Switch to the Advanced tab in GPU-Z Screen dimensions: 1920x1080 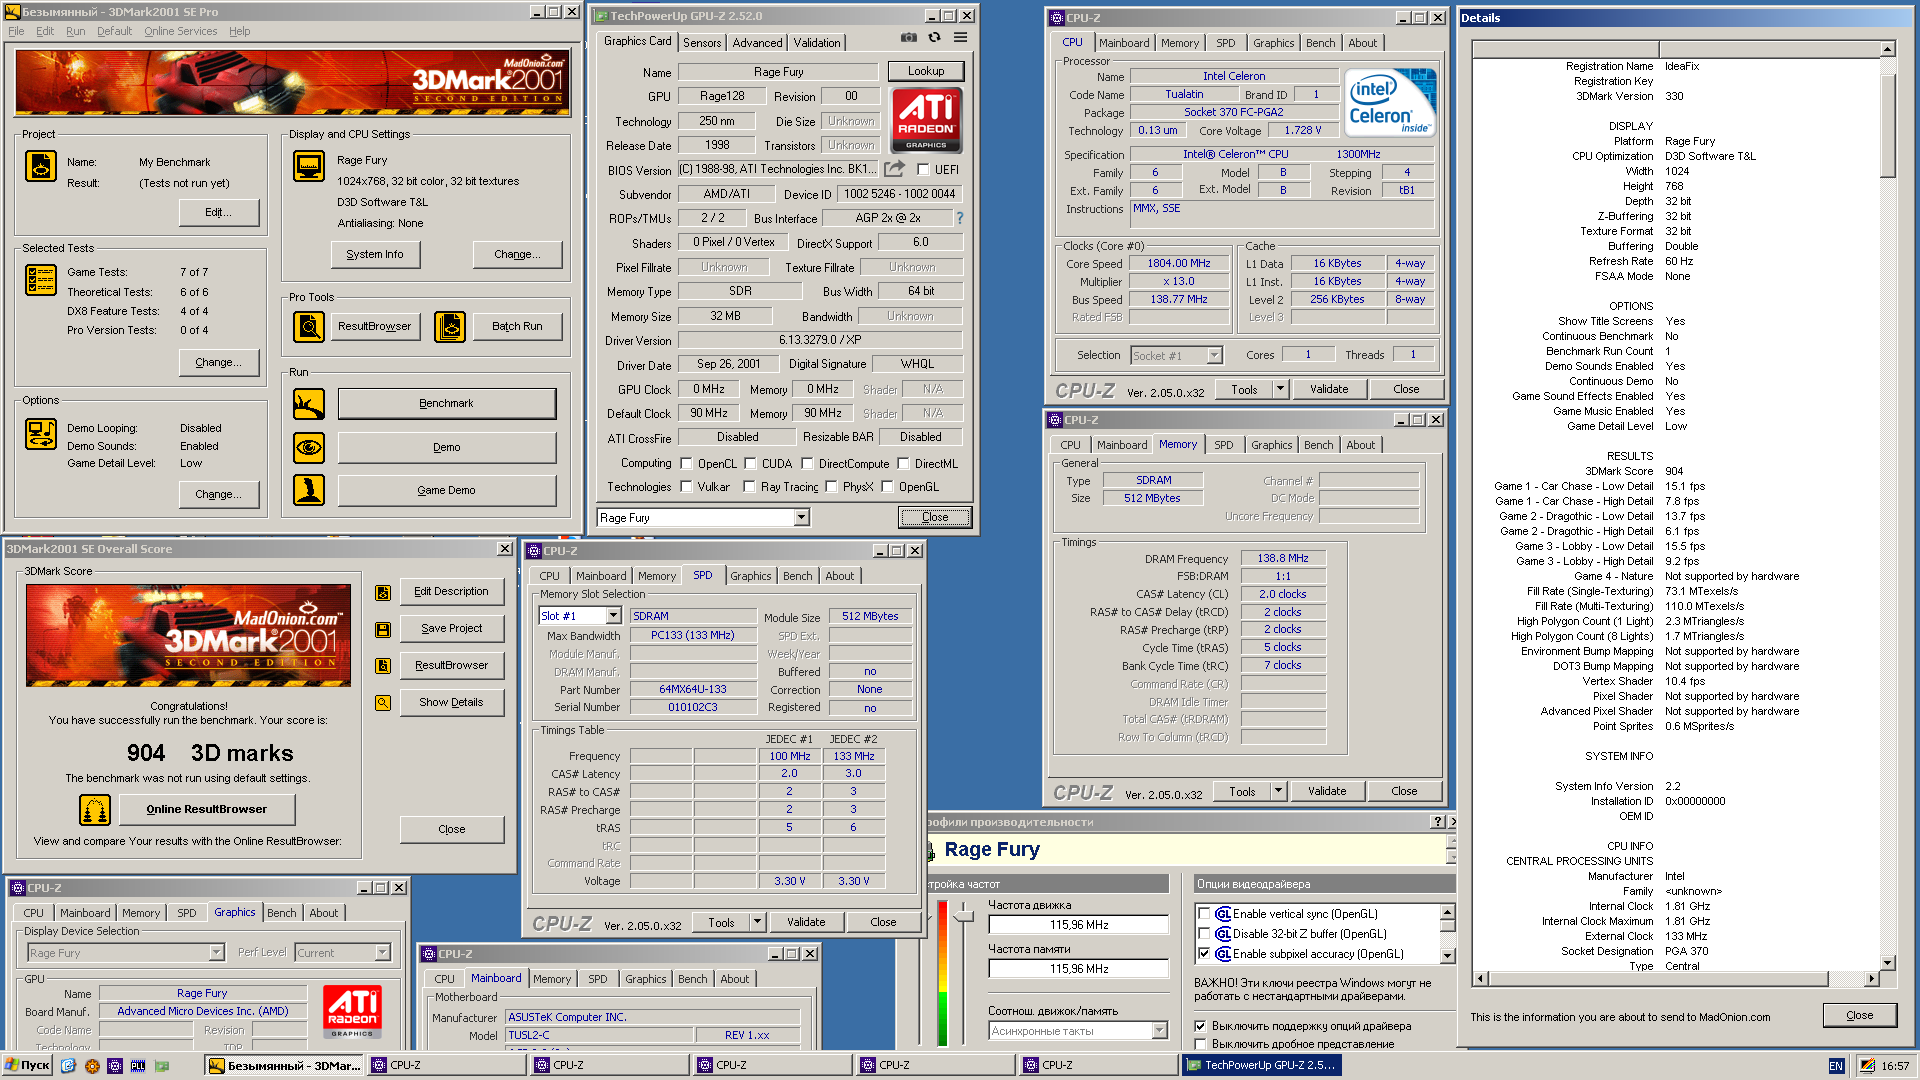point(757,42)
